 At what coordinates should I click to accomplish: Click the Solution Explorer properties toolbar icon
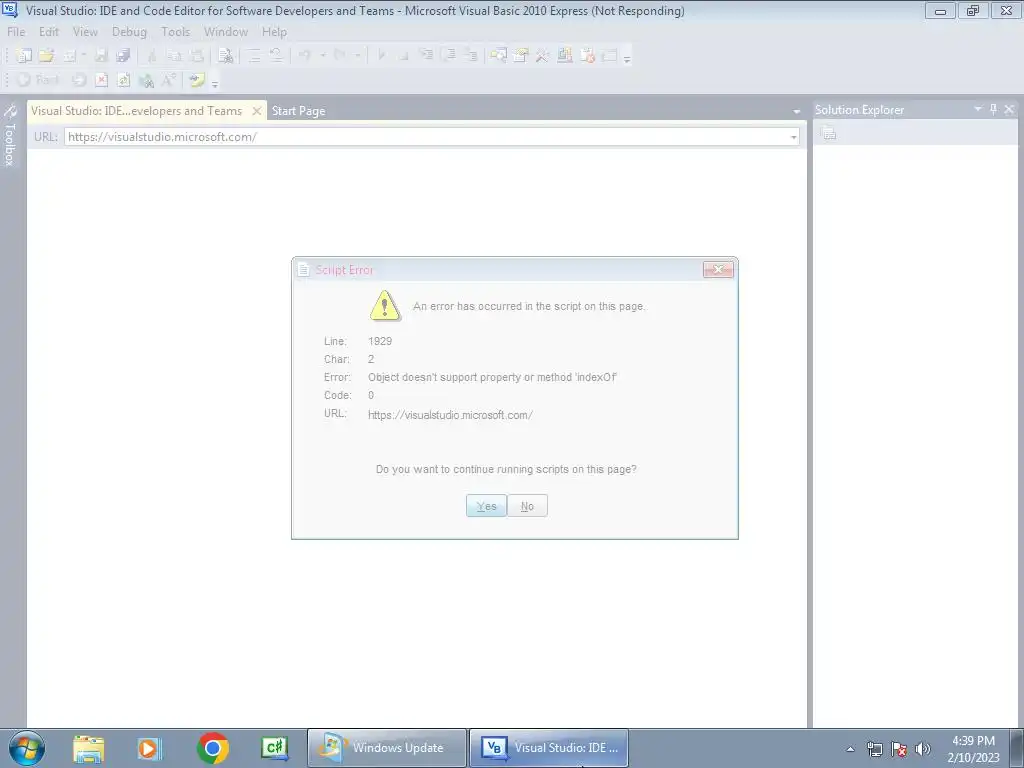pos(829,133)
